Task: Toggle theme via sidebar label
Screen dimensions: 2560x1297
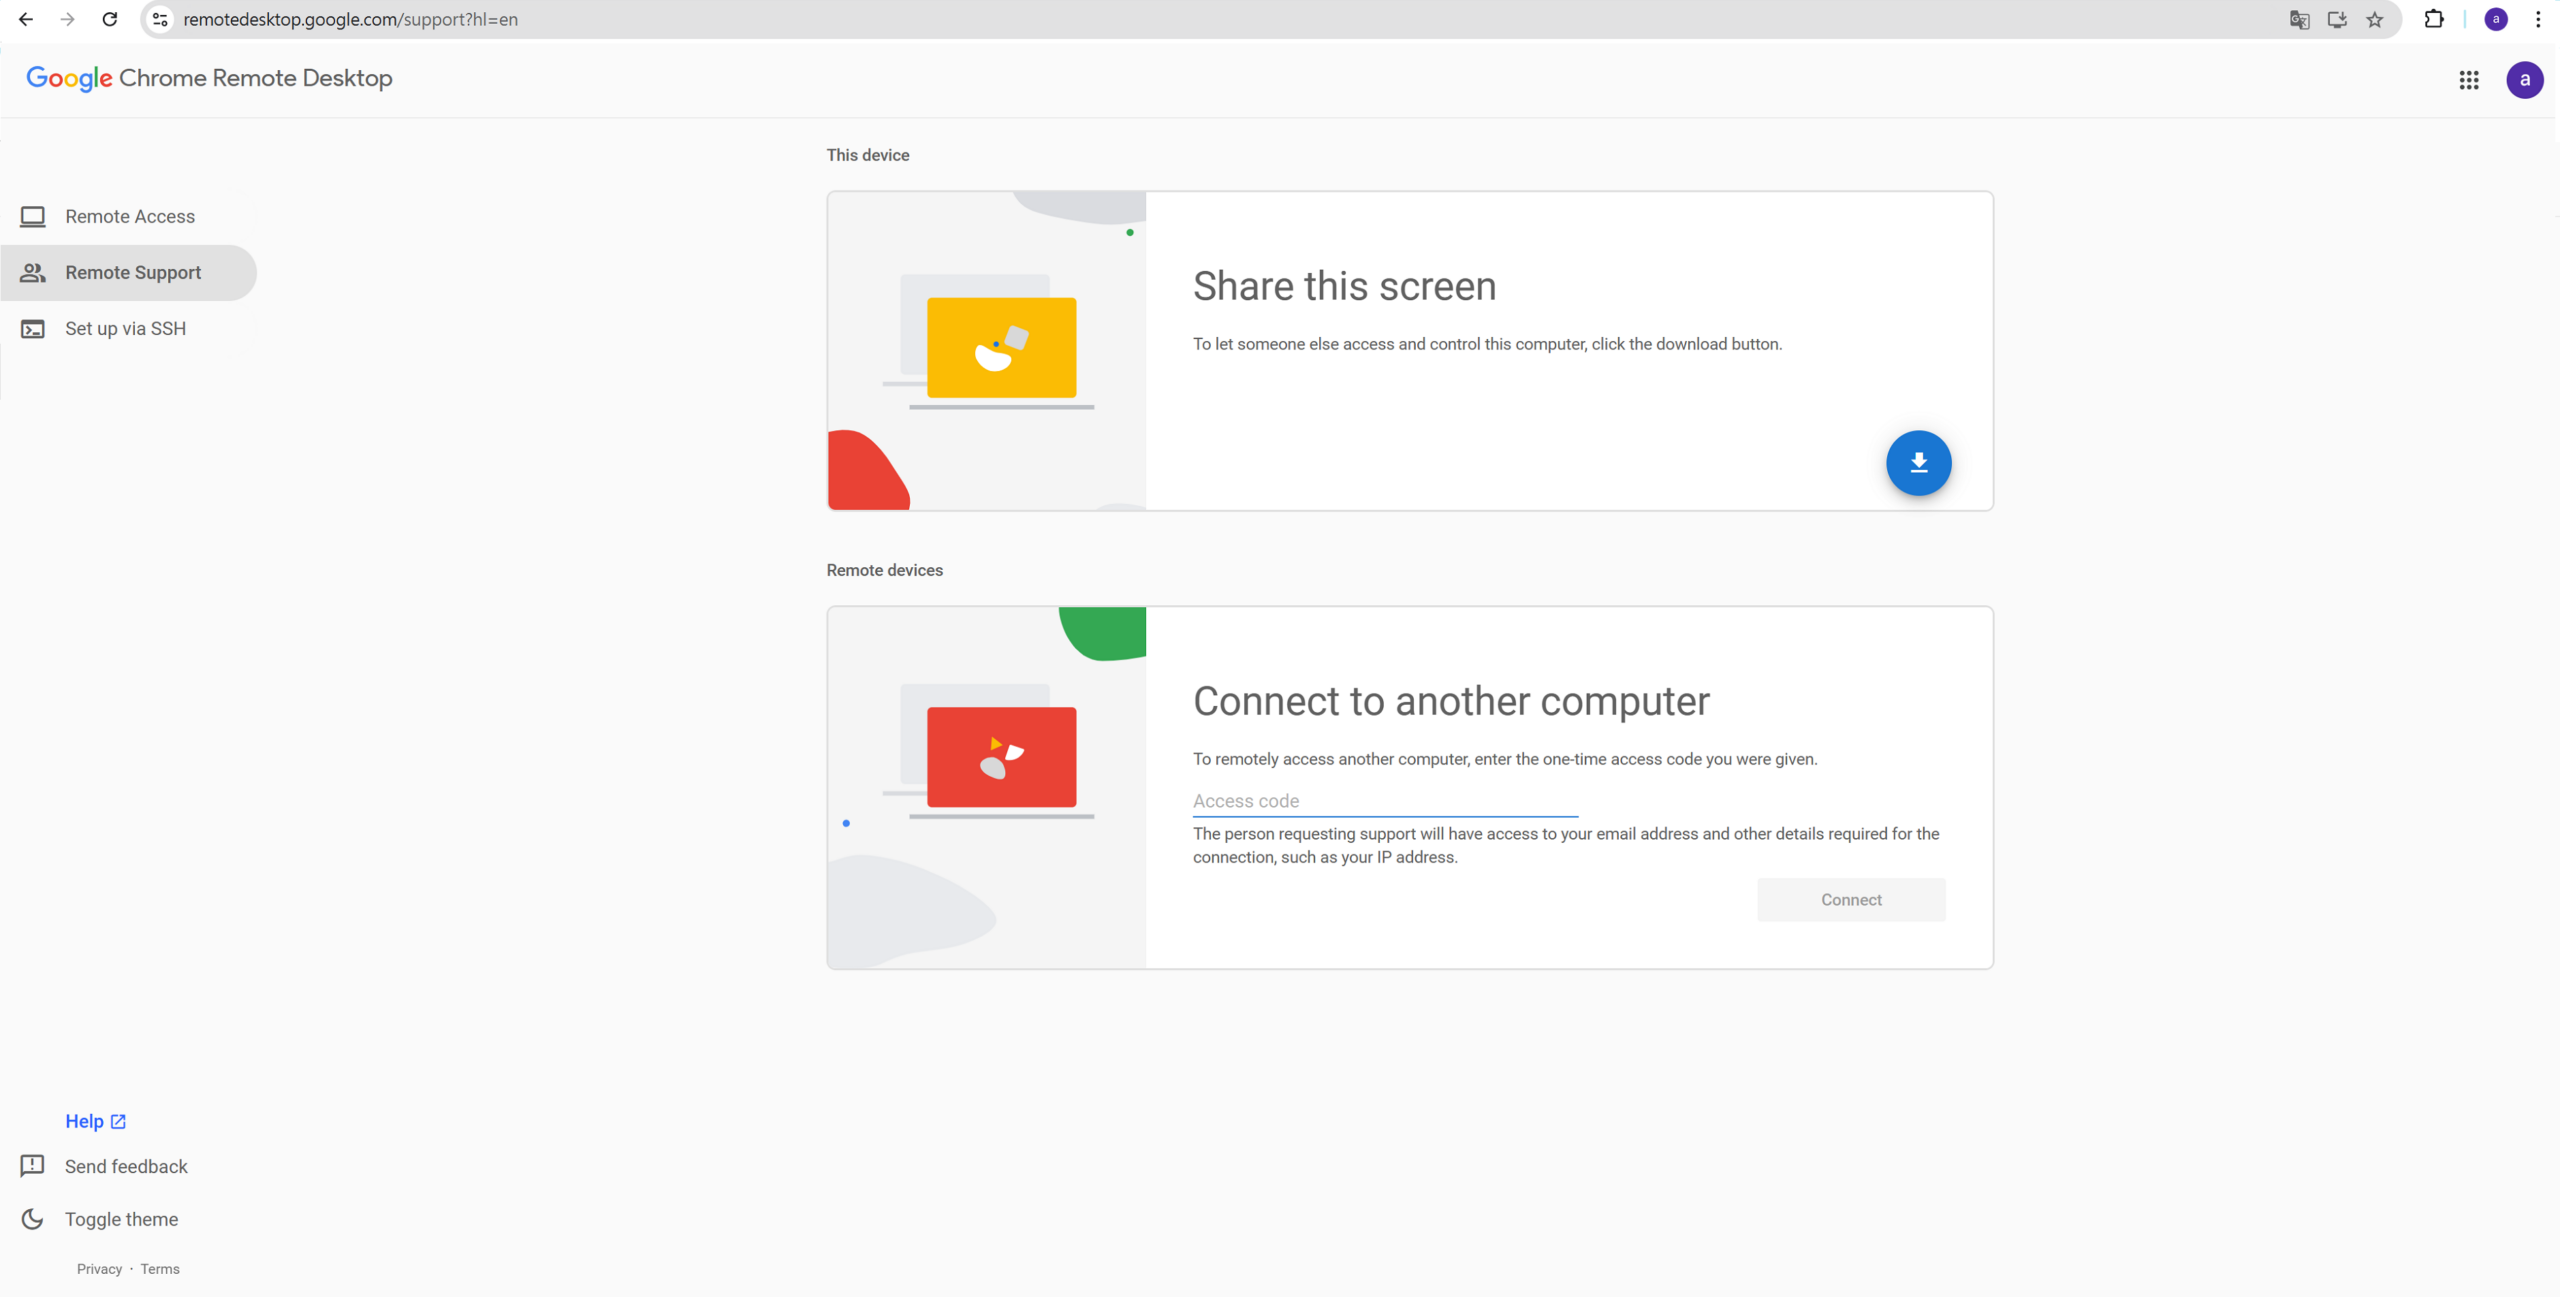Action: pyautogui.click(x=122, y=1219)
